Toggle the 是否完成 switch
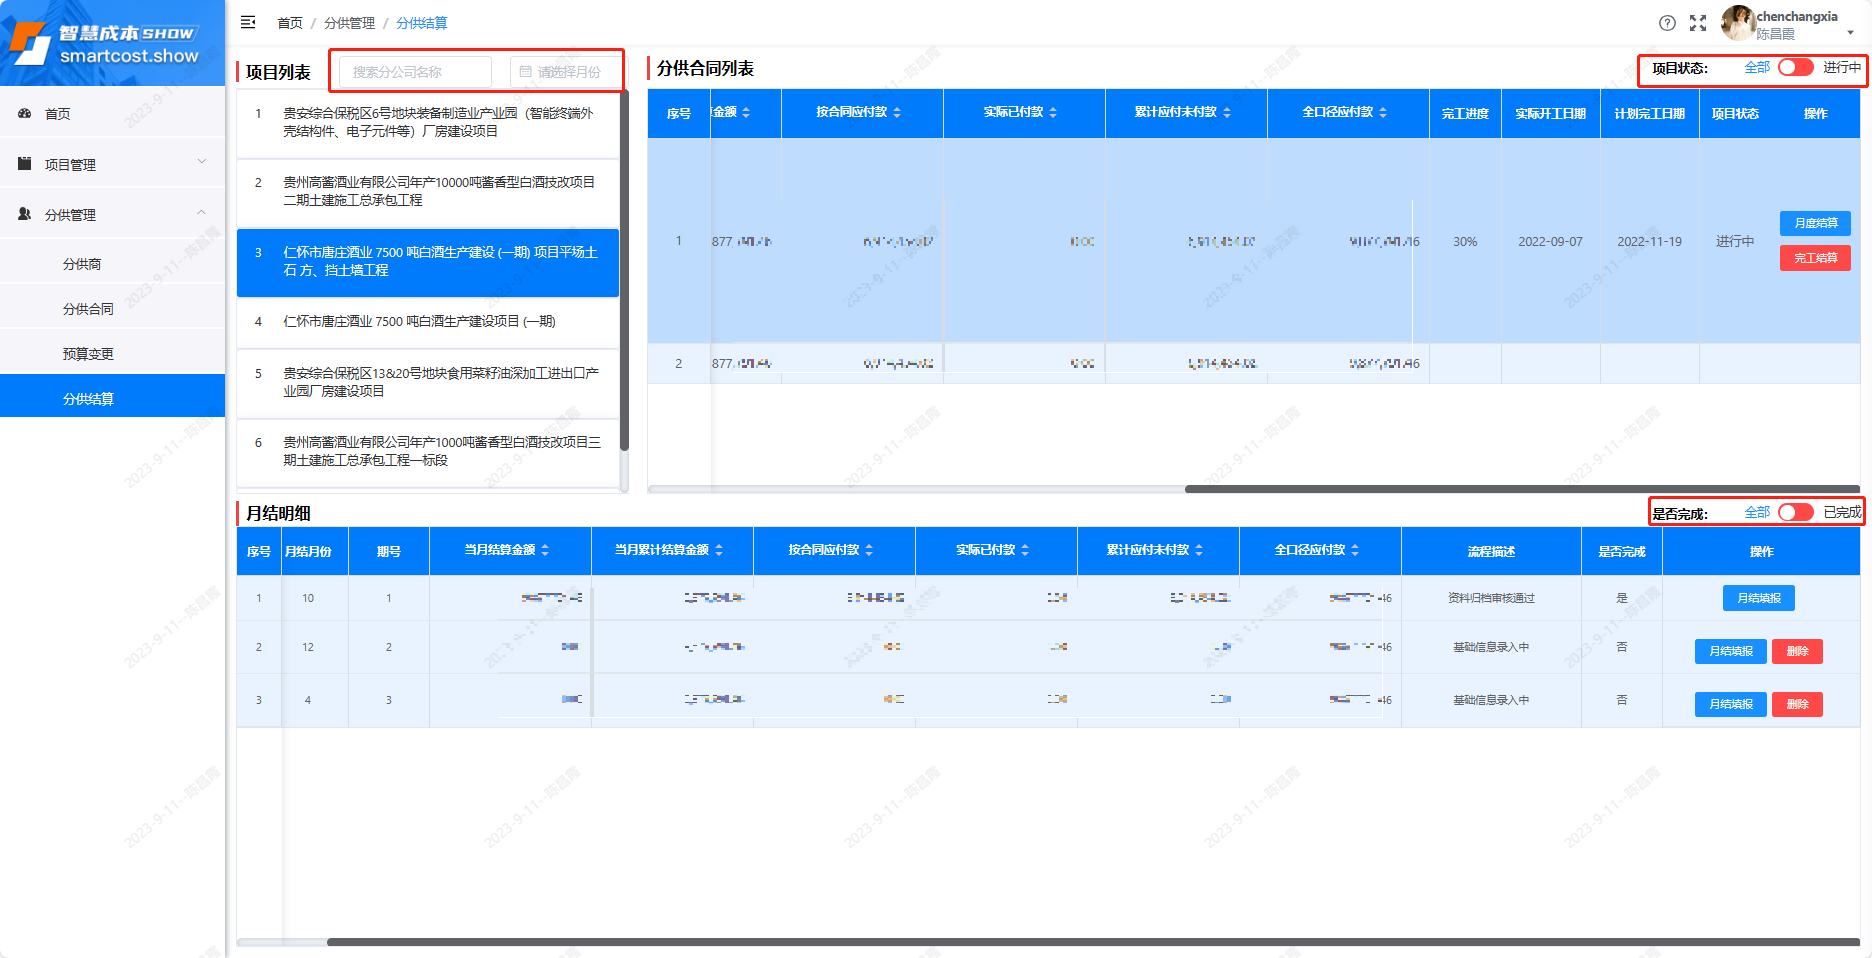 click(1795, 512)
